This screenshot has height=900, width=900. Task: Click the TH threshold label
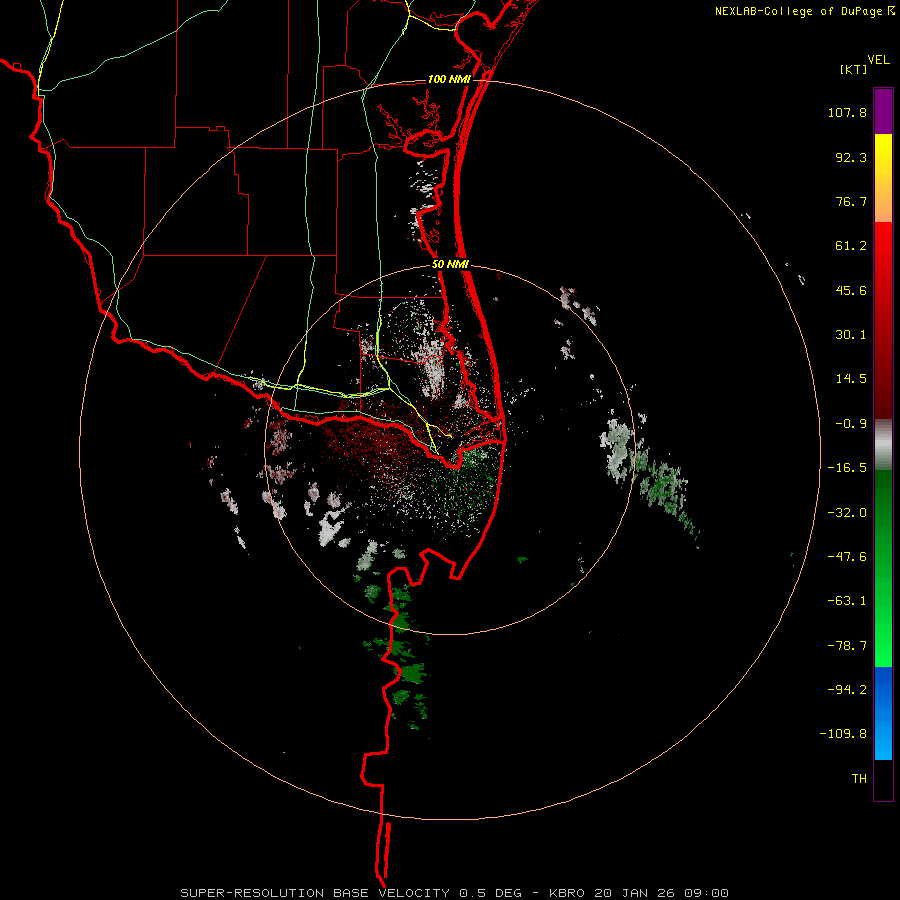(859, 779)
